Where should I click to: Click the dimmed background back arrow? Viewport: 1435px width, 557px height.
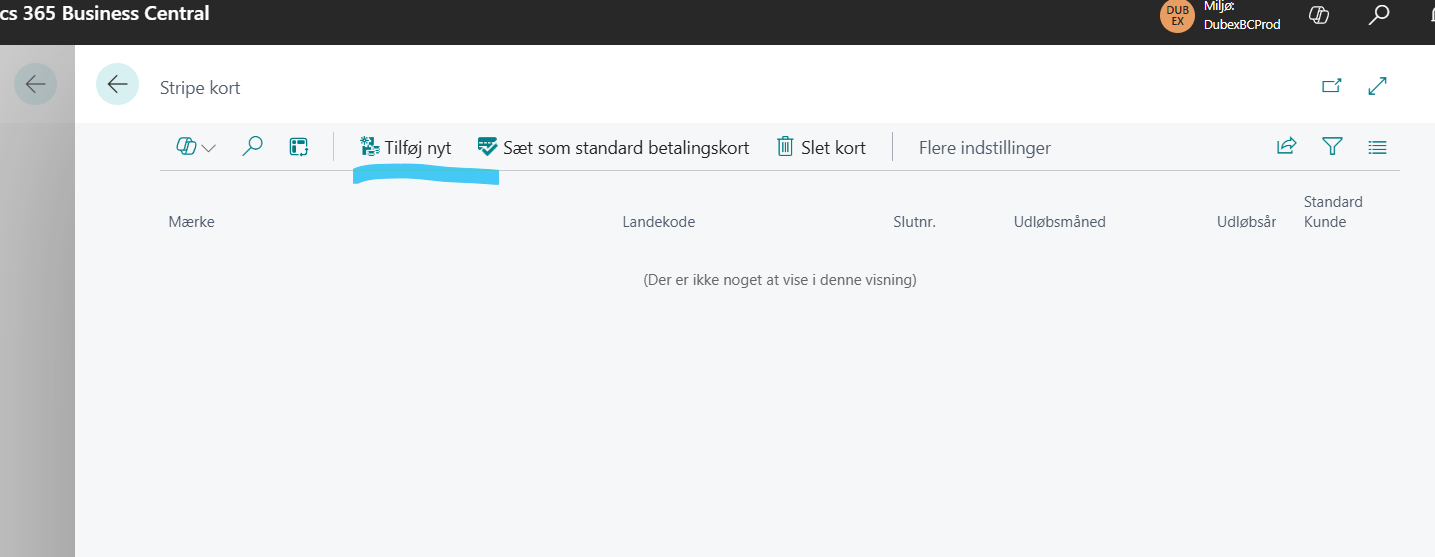(35, 84)
